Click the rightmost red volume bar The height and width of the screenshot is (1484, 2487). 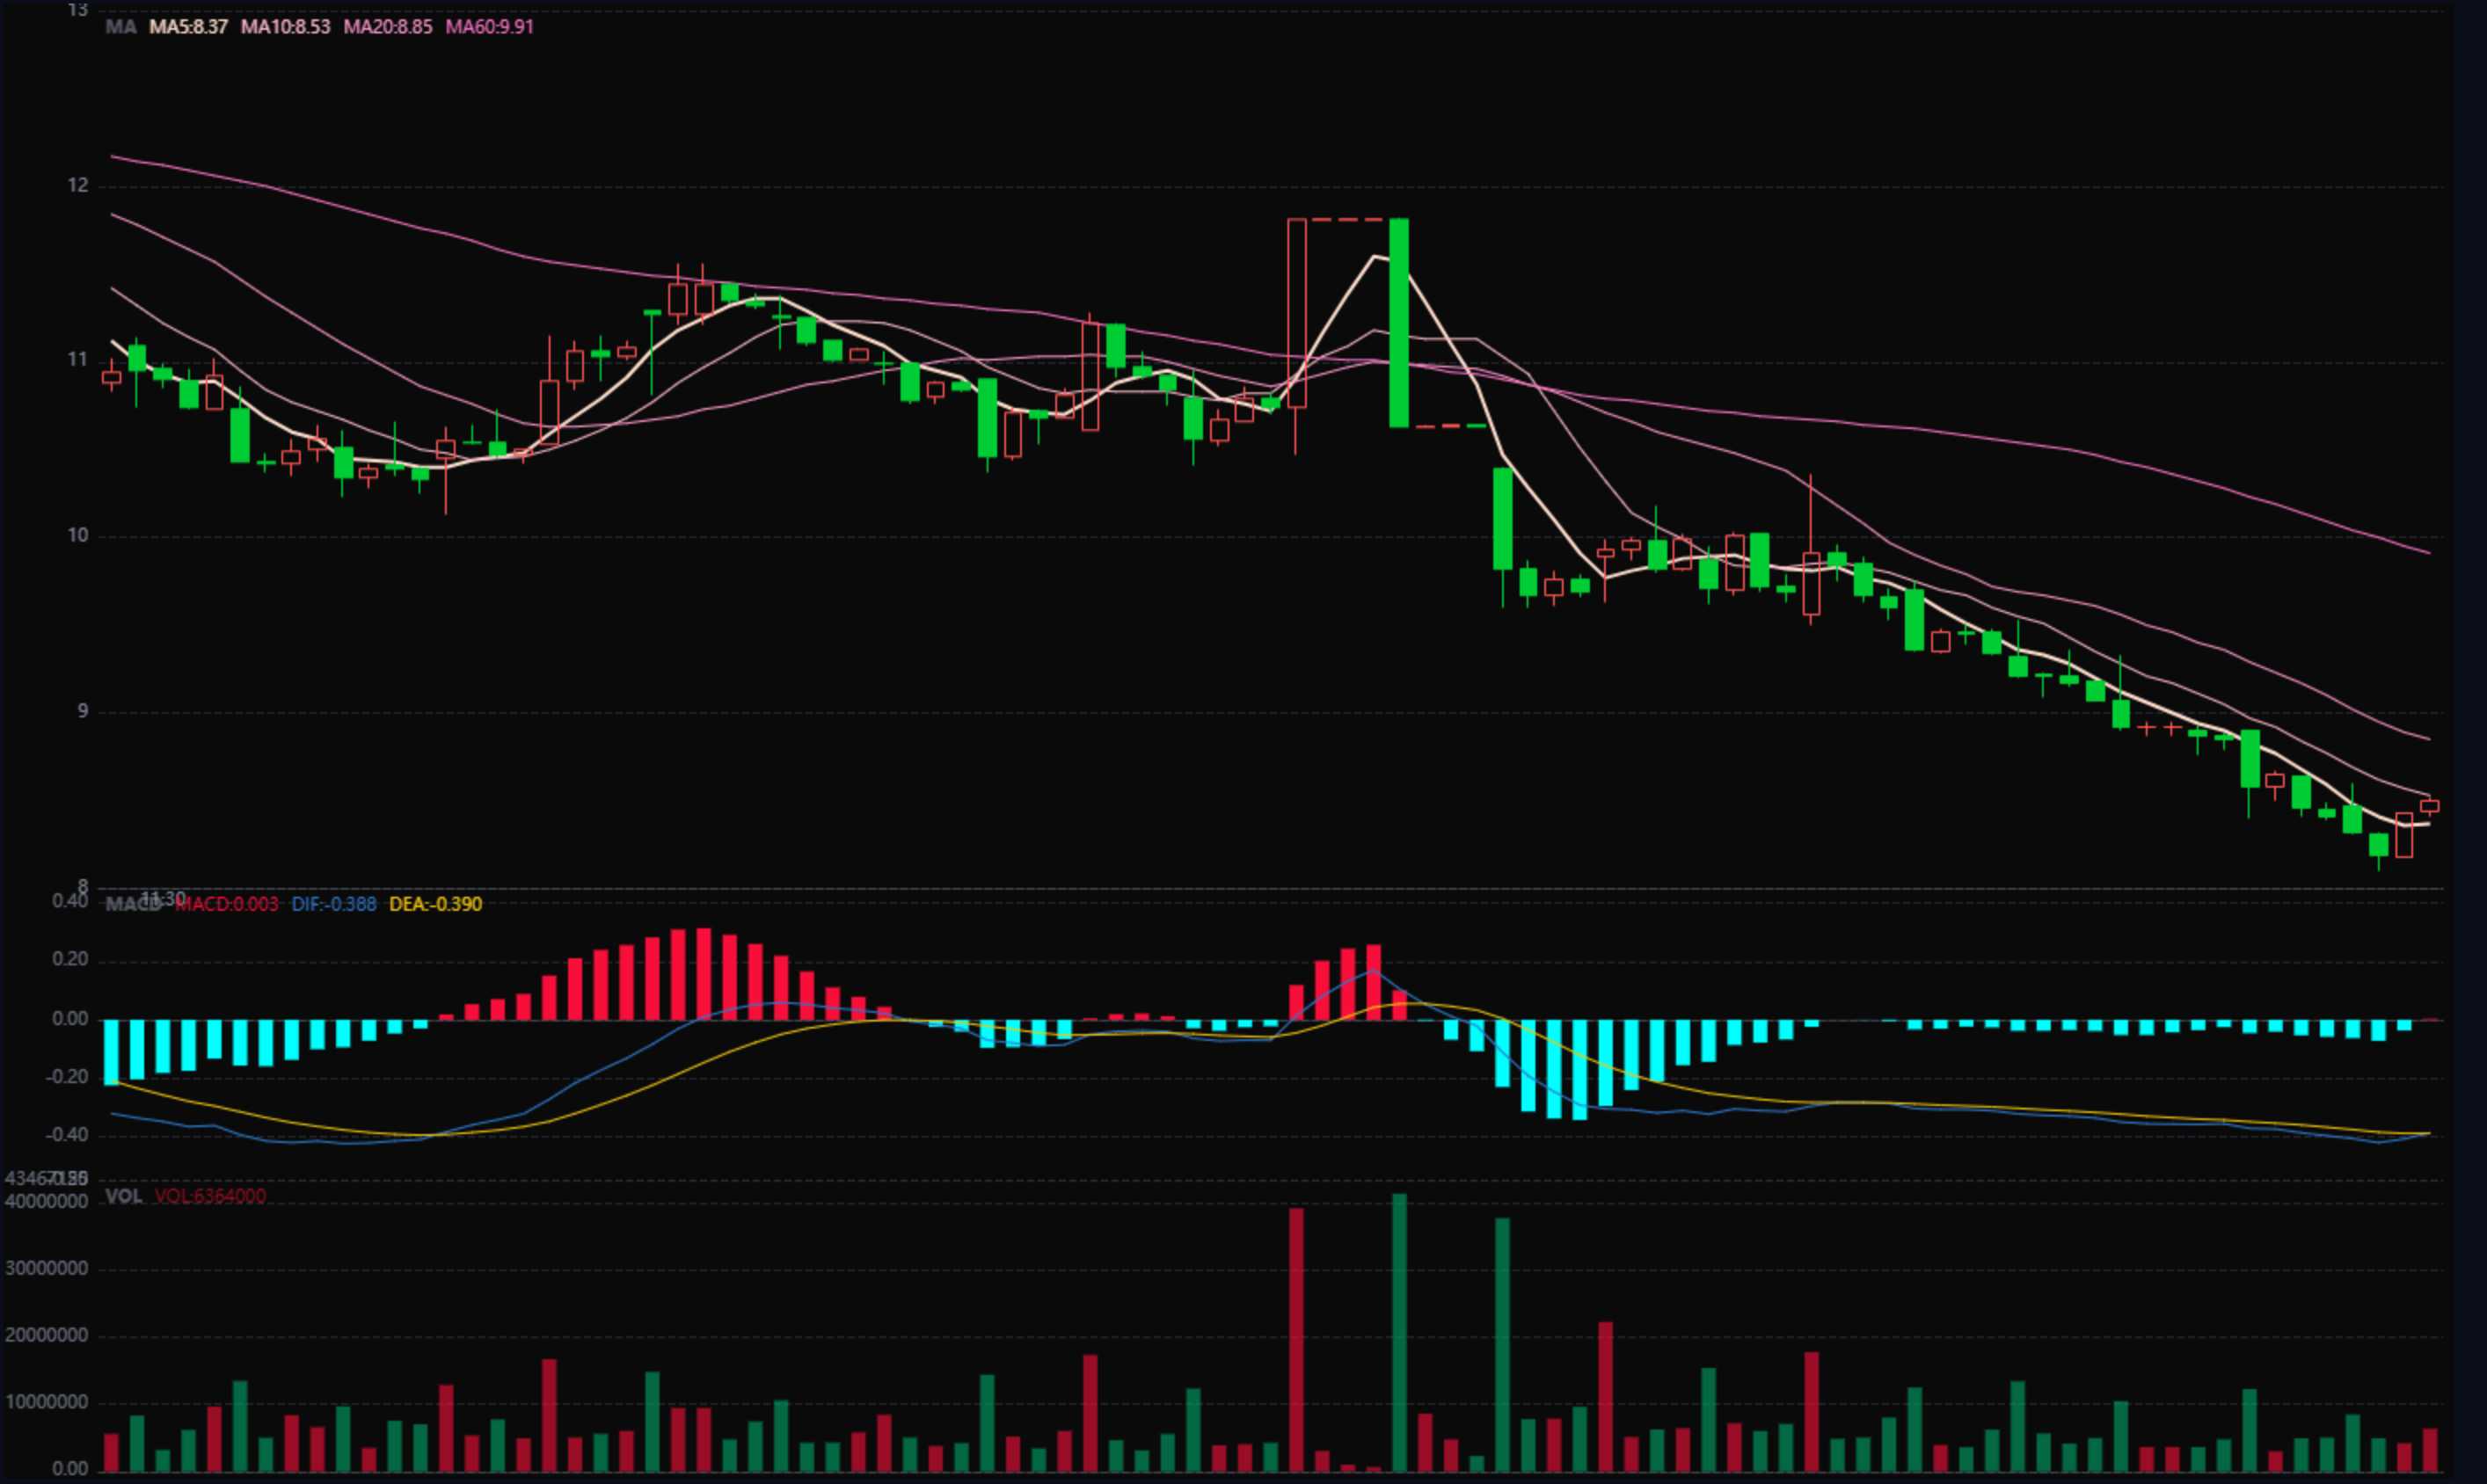(2429, 1450)
